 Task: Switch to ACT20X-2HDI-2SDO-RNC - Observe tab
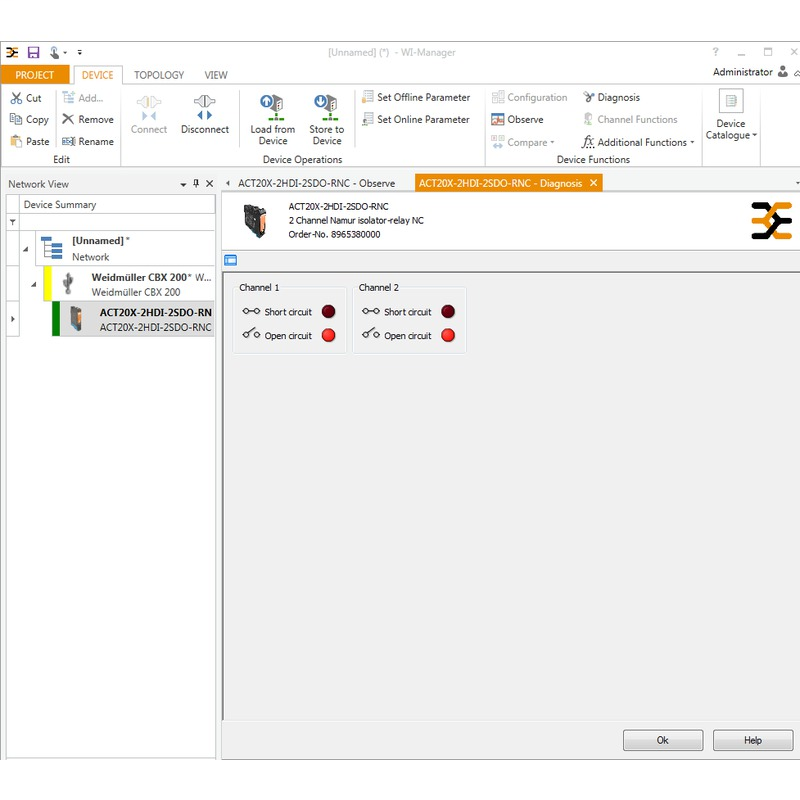[316, 183]
